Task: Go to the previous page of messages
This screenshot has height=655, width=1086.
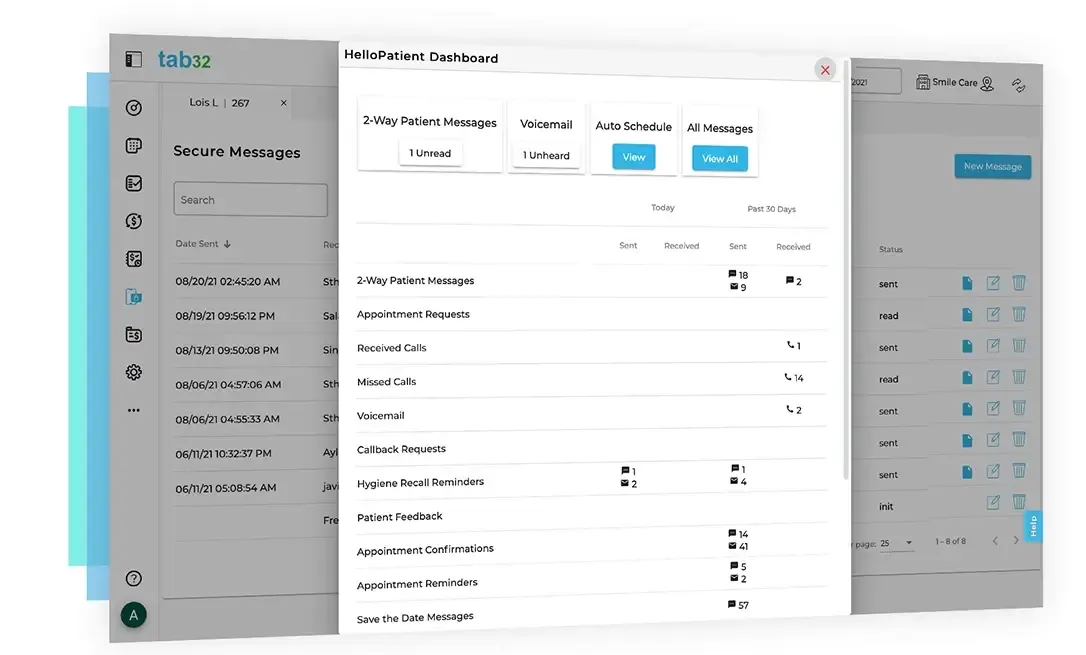Action: pyautogui.click(x=995, y=541)
